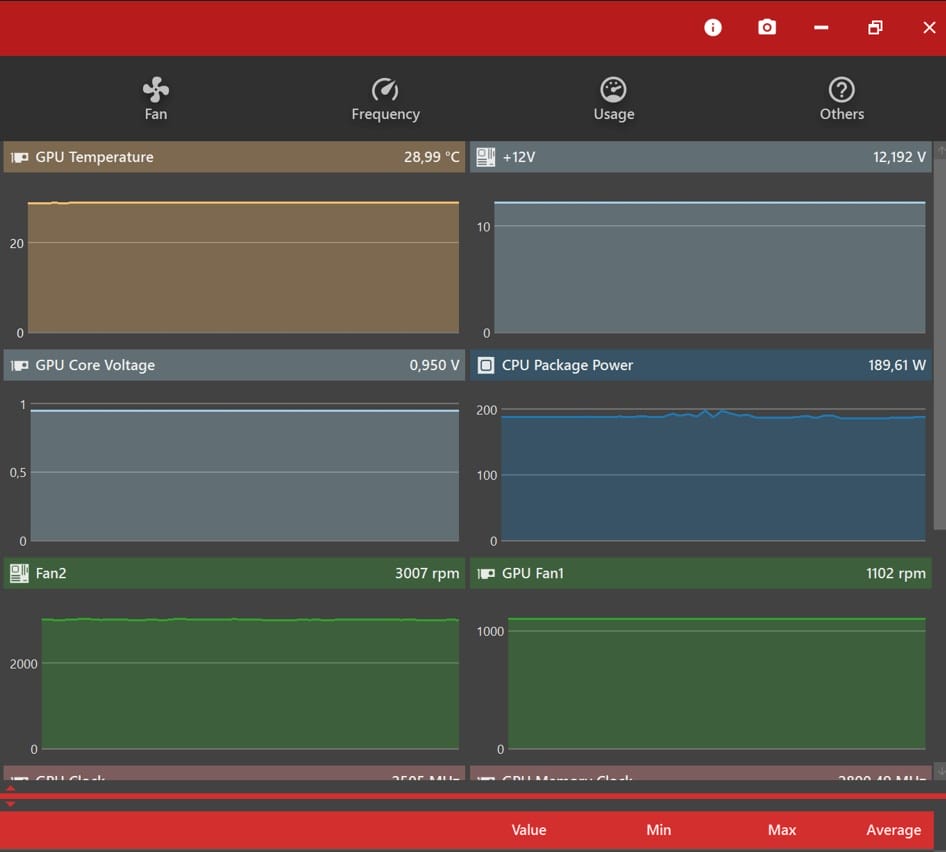Image resolution: width=946 pixels, height=852 pixels.
Task: Click the GPU Temperature graphics card icon
Action: (x=19, y=157)
